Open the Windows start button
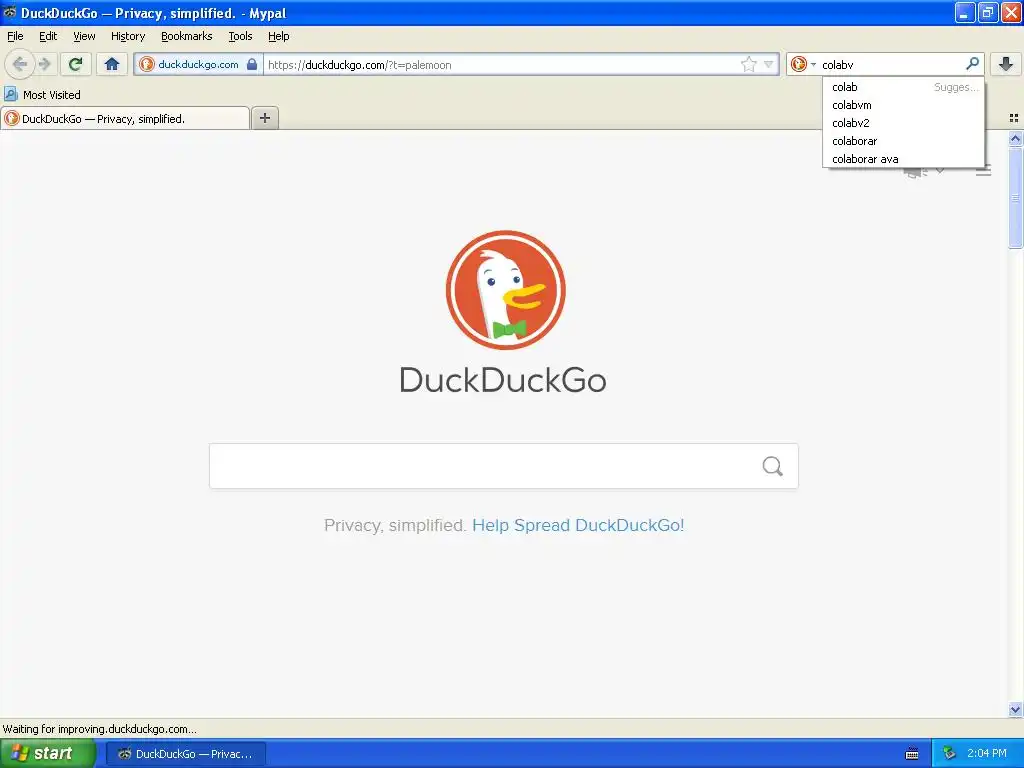1024x768 pixels. click(x=48, y=753)
